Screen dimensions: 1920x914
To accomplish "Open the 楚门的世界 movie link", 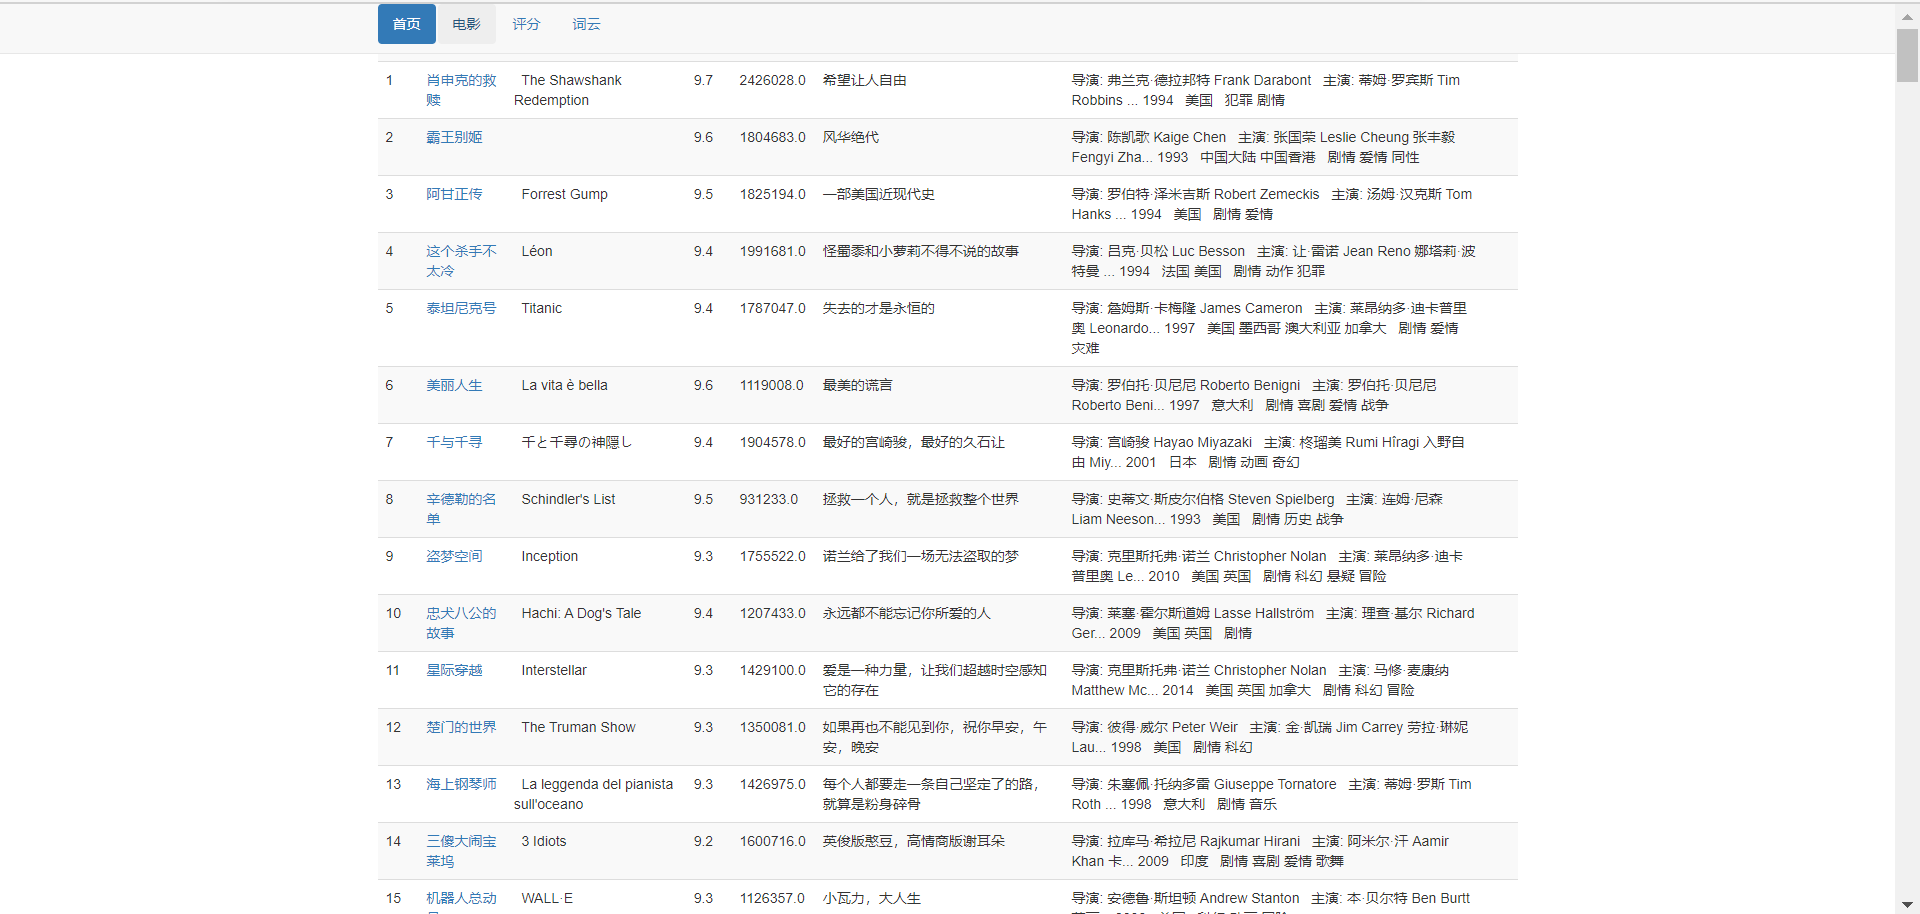I will [460, 727].
